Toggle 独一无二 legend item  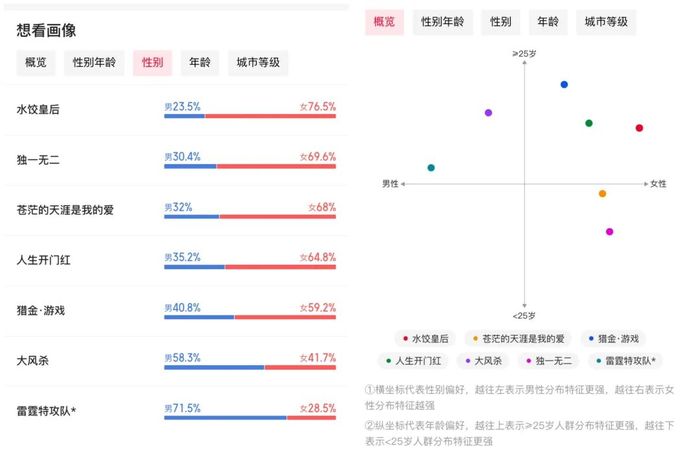549,361
